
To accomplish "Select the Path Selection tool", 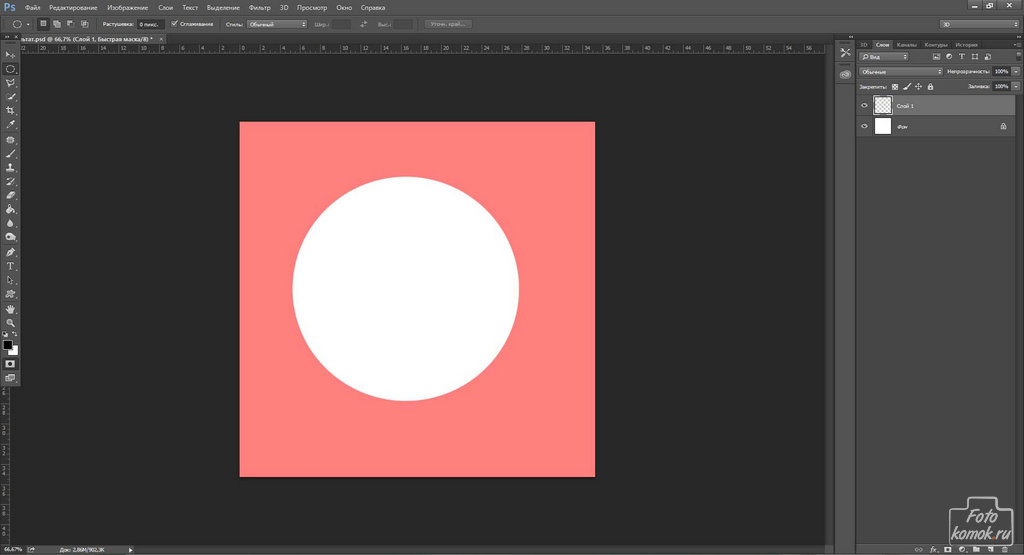I will [10, 280].
